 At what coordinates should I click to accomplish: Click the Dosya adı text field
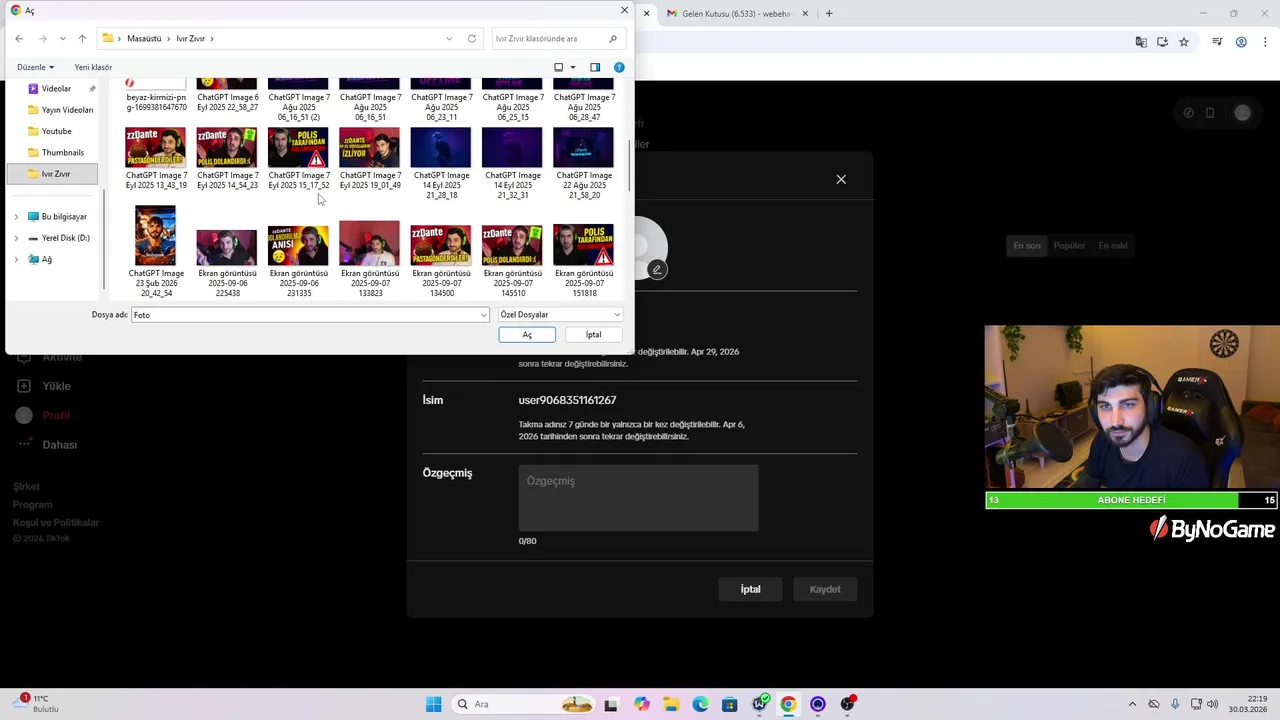click(305, 315)
